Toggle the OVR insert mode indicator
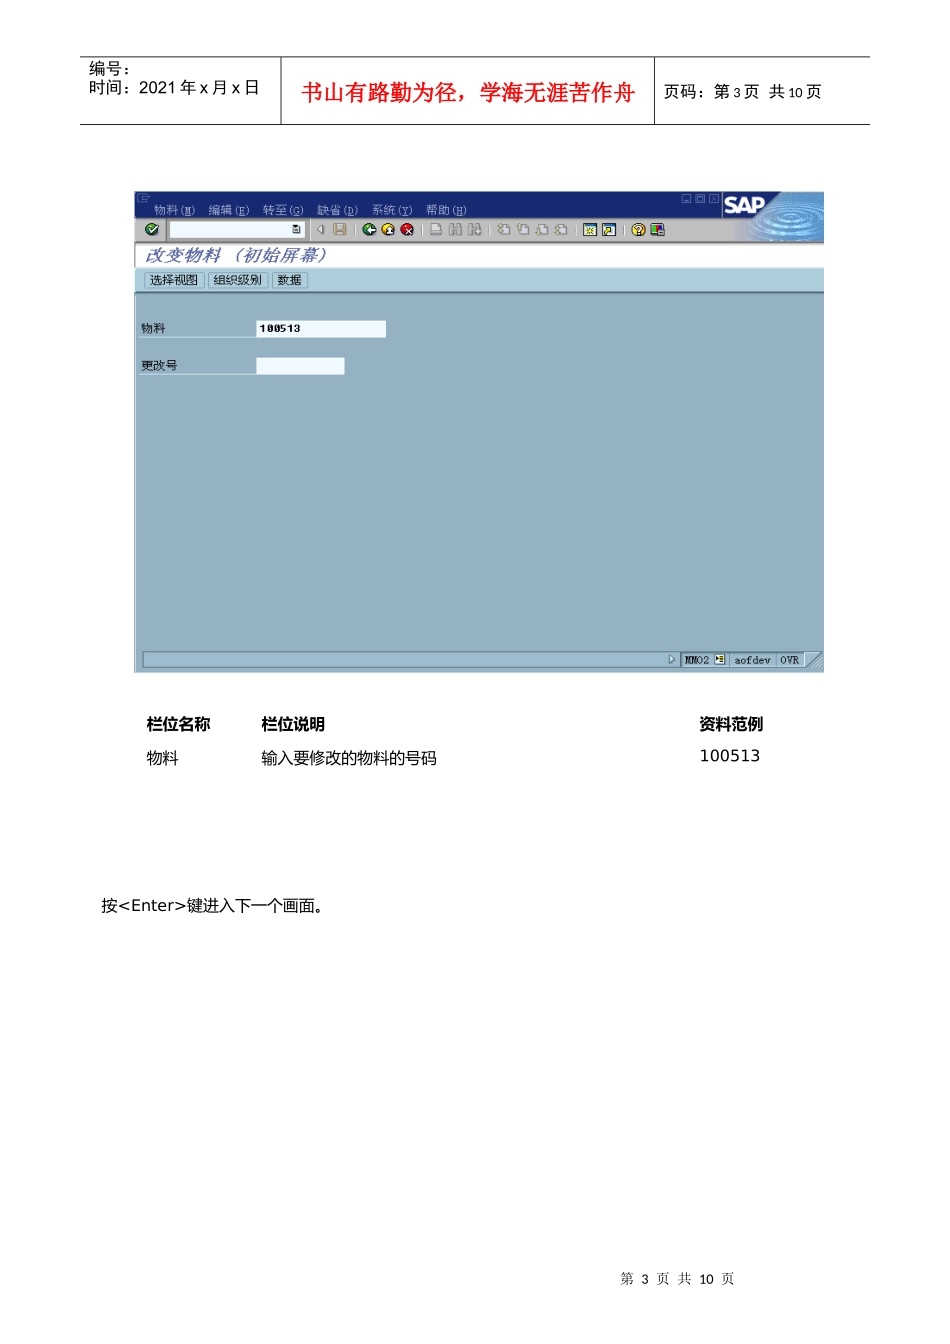The height and width of the screenshot is (1344, 950). pyautogui.click(x=790, y=660)
